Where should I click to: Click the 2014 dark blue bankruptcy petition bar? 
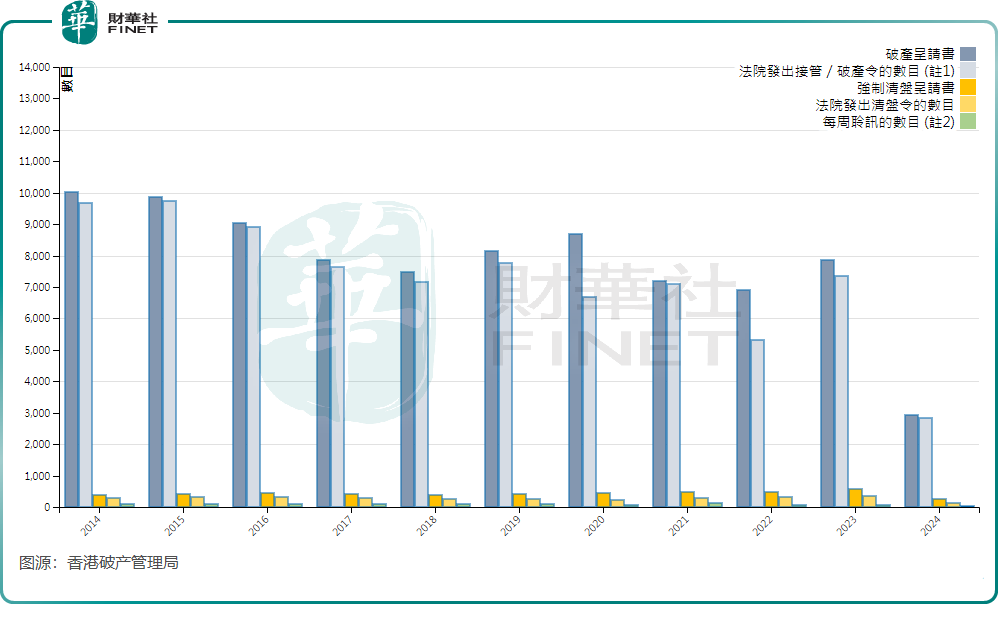(x=71, y=349)
